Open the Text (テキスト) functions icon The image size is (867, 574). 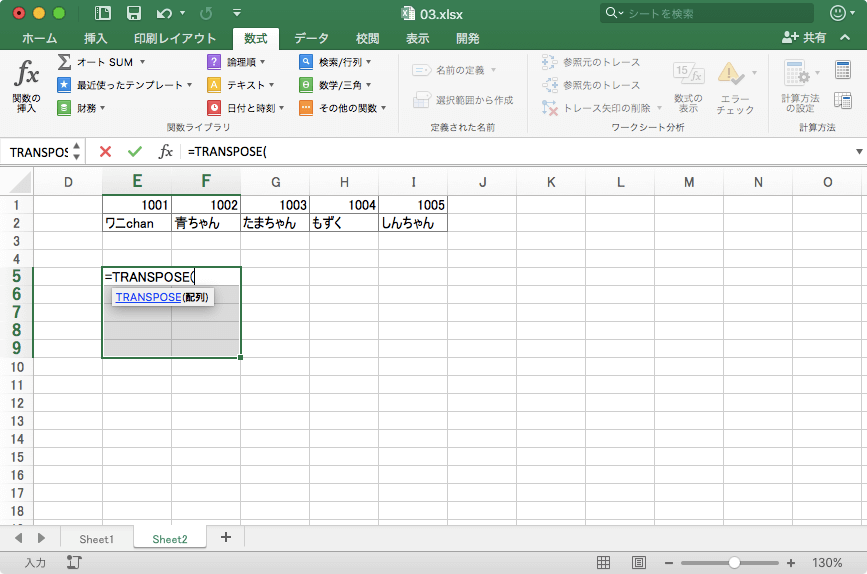click(x=214, y=85)
